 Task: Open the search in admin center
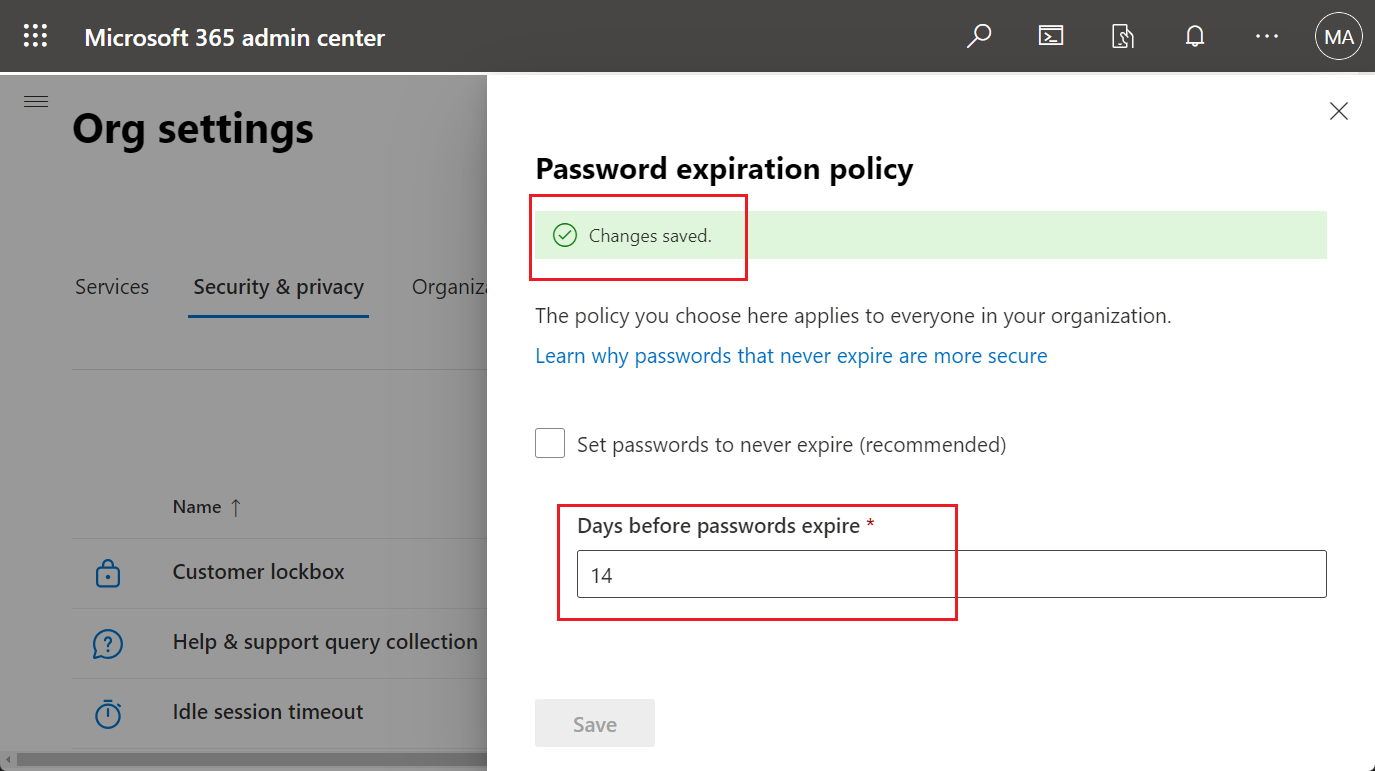(x=979, y=35)
